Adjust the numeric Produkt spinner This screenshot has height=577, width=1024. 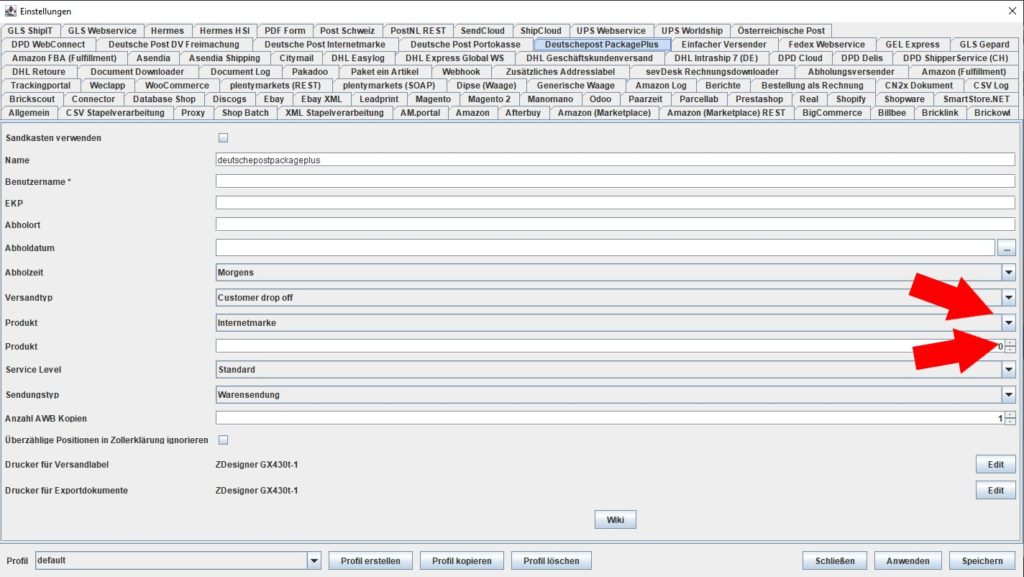point(1010,347)
